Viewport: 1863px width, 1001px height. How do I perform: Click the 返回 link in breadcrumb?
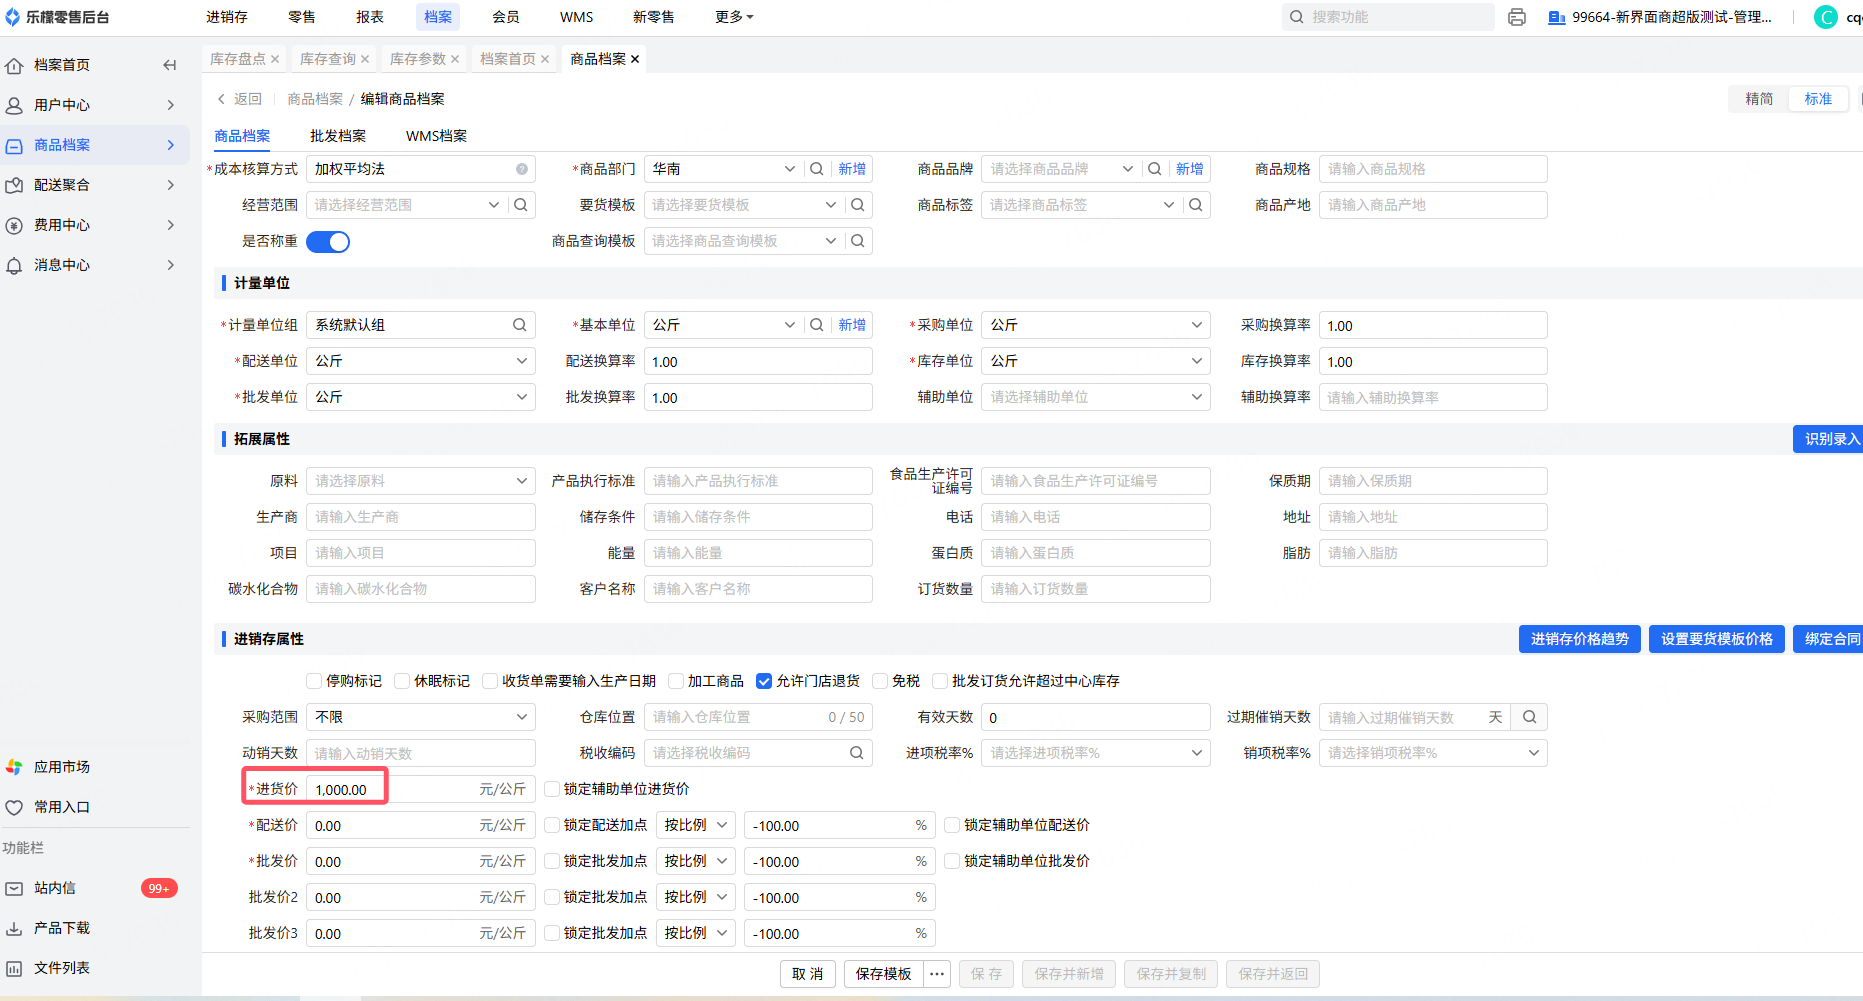pyautogui.click(x=240, y=99)
